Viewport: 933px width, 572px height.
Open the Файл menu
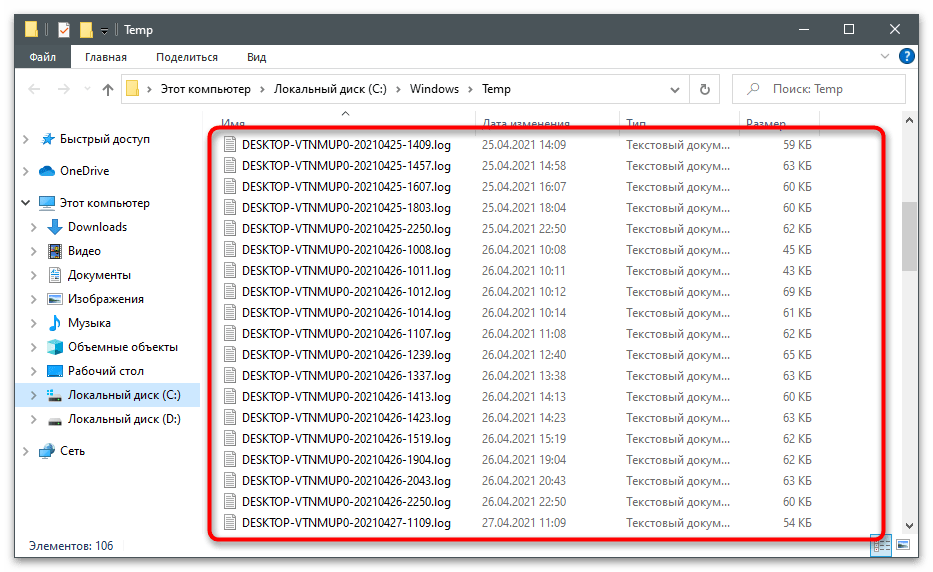coord(43,57)
